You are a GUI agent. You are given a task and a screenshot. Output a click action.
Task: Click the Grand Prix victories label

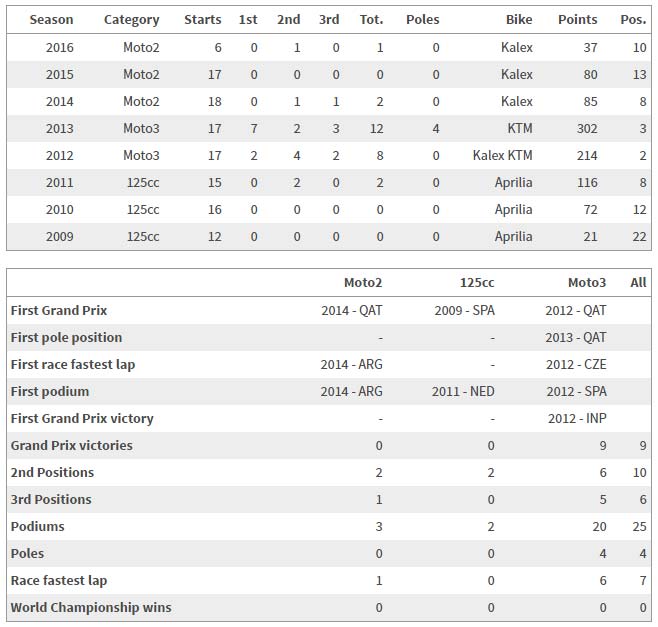coord(71,445)
